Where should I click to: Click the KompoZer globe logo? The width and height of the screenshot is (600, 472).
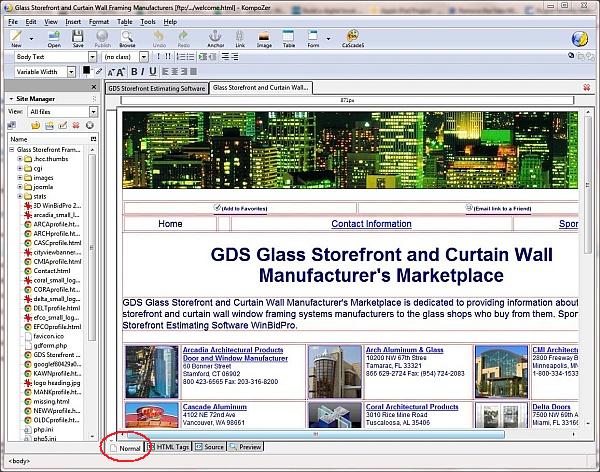coord(580,39)
